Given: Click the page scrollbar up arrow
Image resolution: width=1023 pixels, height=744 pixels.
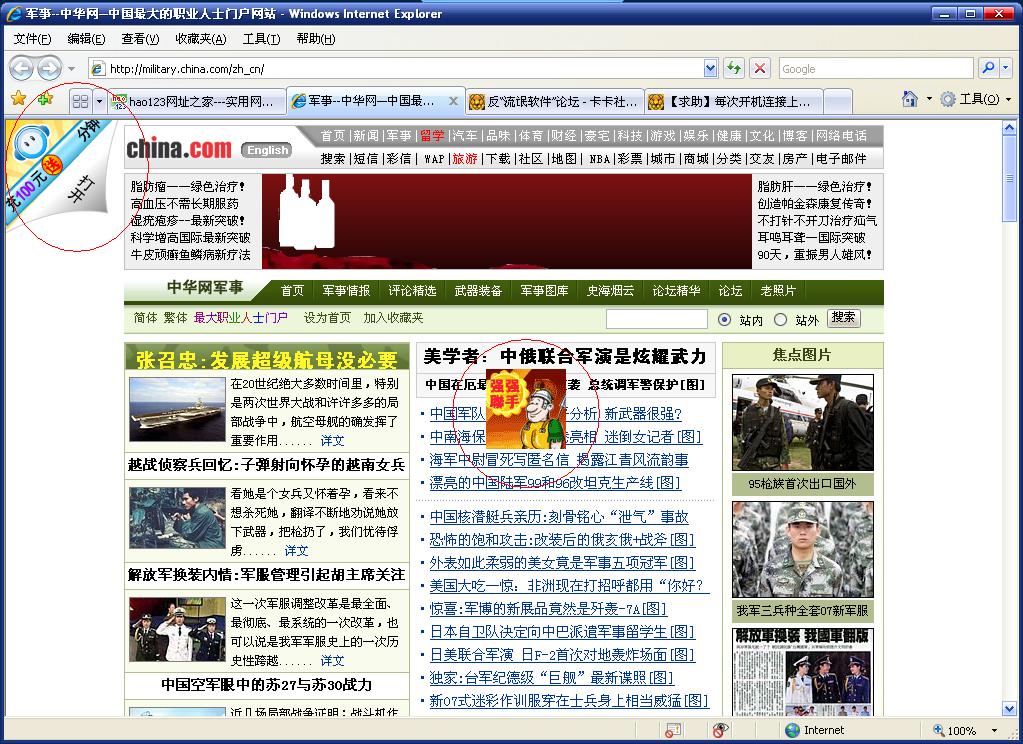Looking at the screenshot, I should click(x=1009, y=127).
